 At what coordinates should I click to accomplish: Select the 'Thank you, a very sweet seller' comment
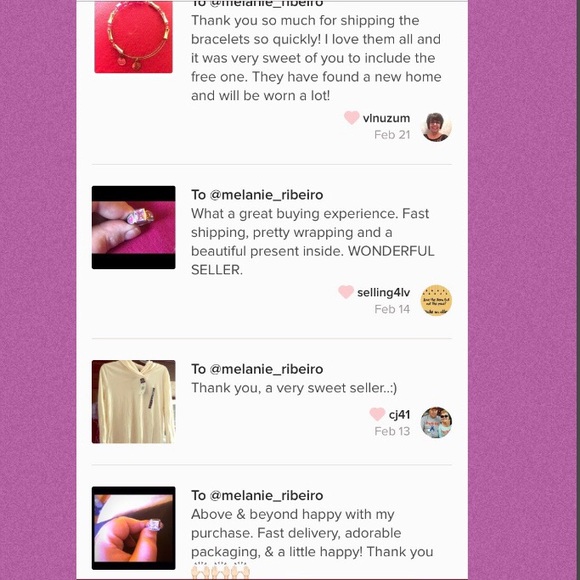pyautogui.click(x=294, y=388)
